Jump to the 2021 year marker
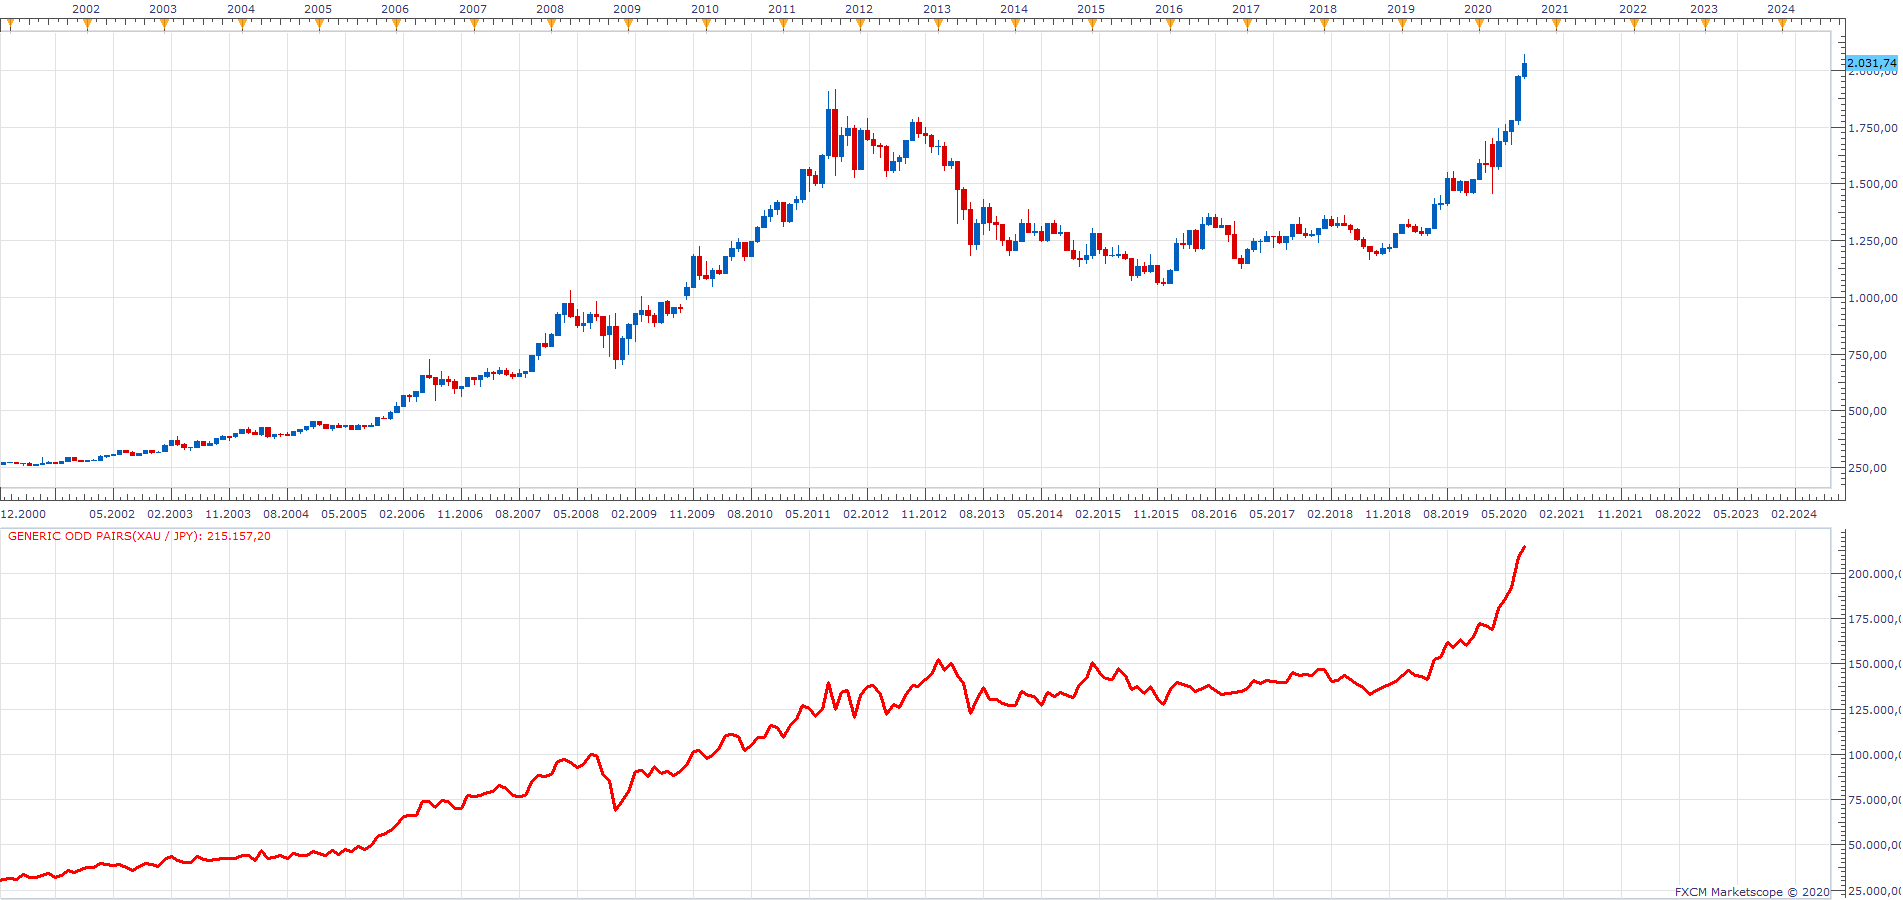The width and height of the screenshot is (1903, 900). click(x=1555, y=9)
